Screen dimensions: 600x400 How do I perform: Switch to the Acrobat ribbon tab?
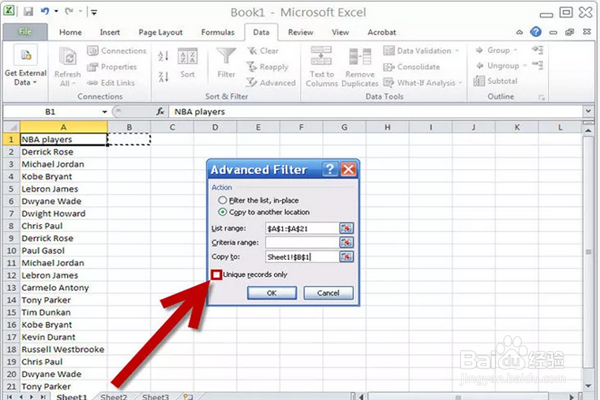pos(382,33)
